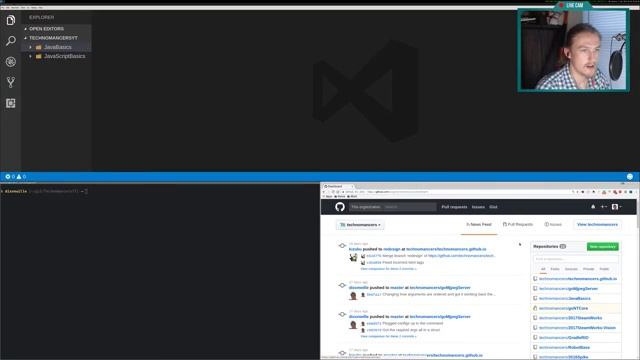
Task: Click repo icon beside 2017SteamWorks-Vision
Action: pos(535,328)
